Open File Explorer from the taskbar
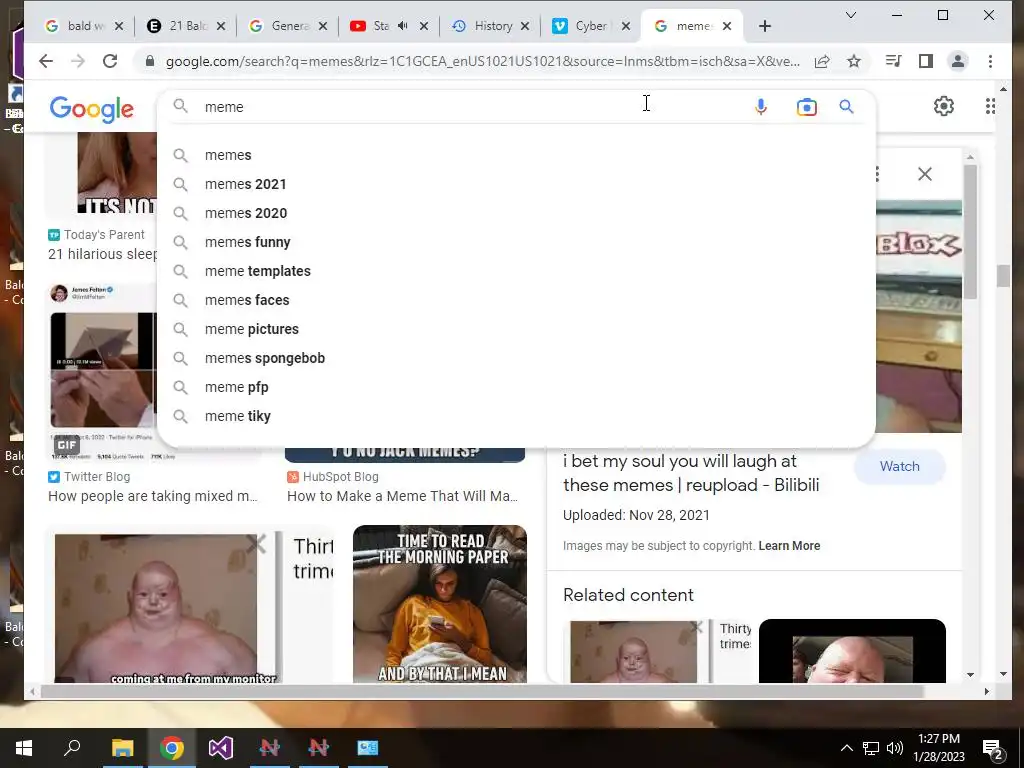 click(123, 748)
